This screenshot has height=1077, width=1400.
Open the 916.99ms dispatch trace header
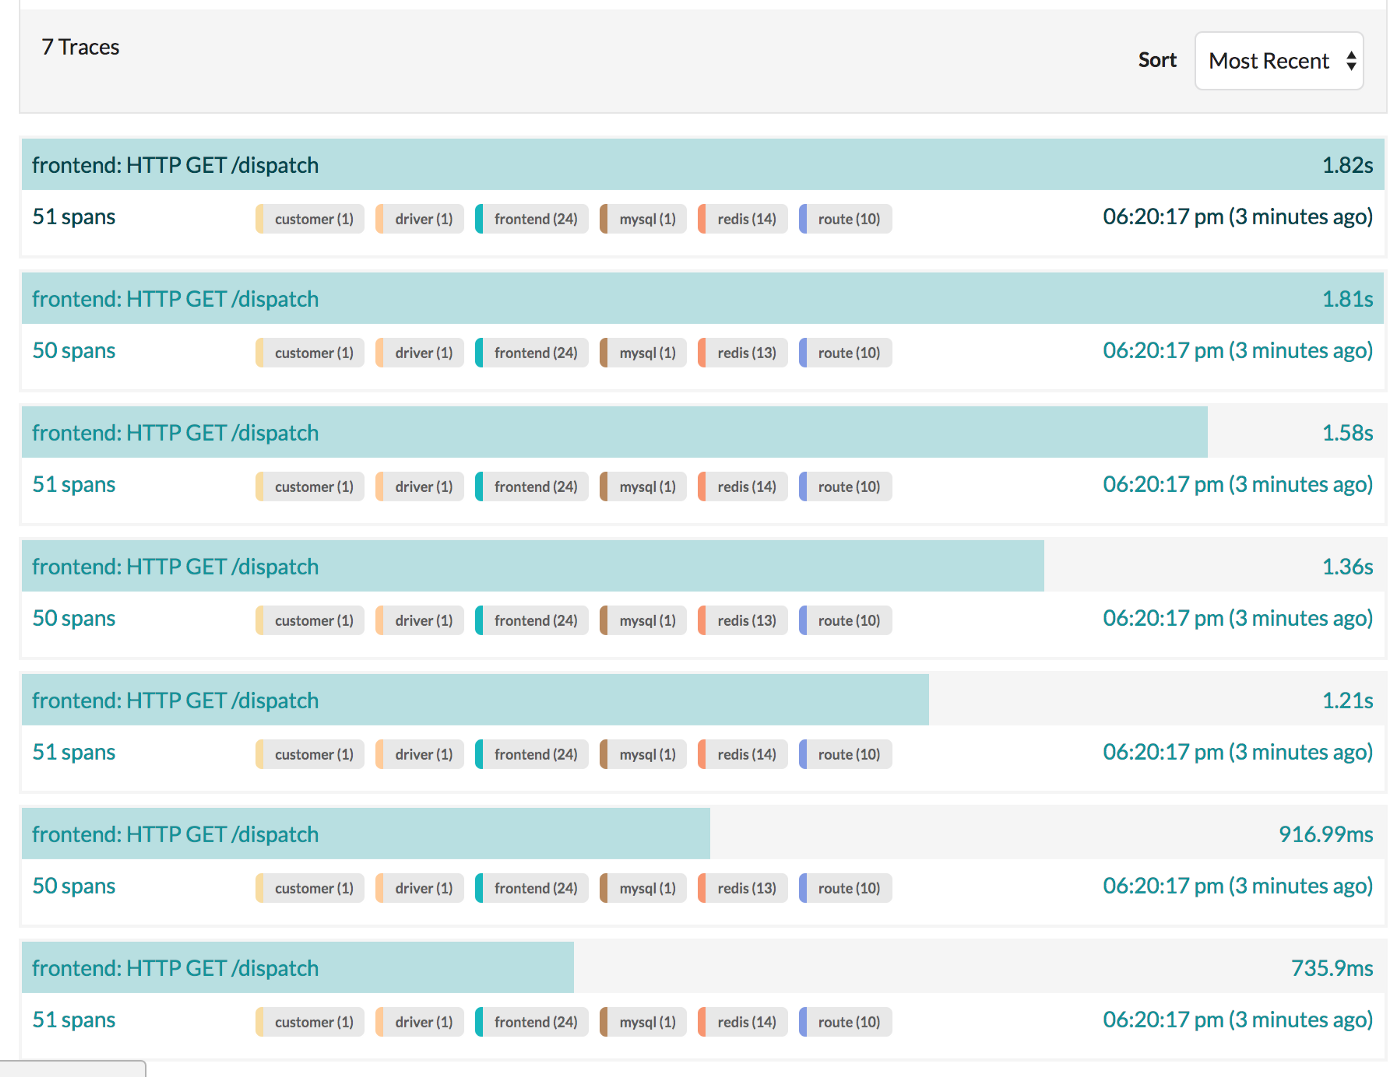[703, 835]
